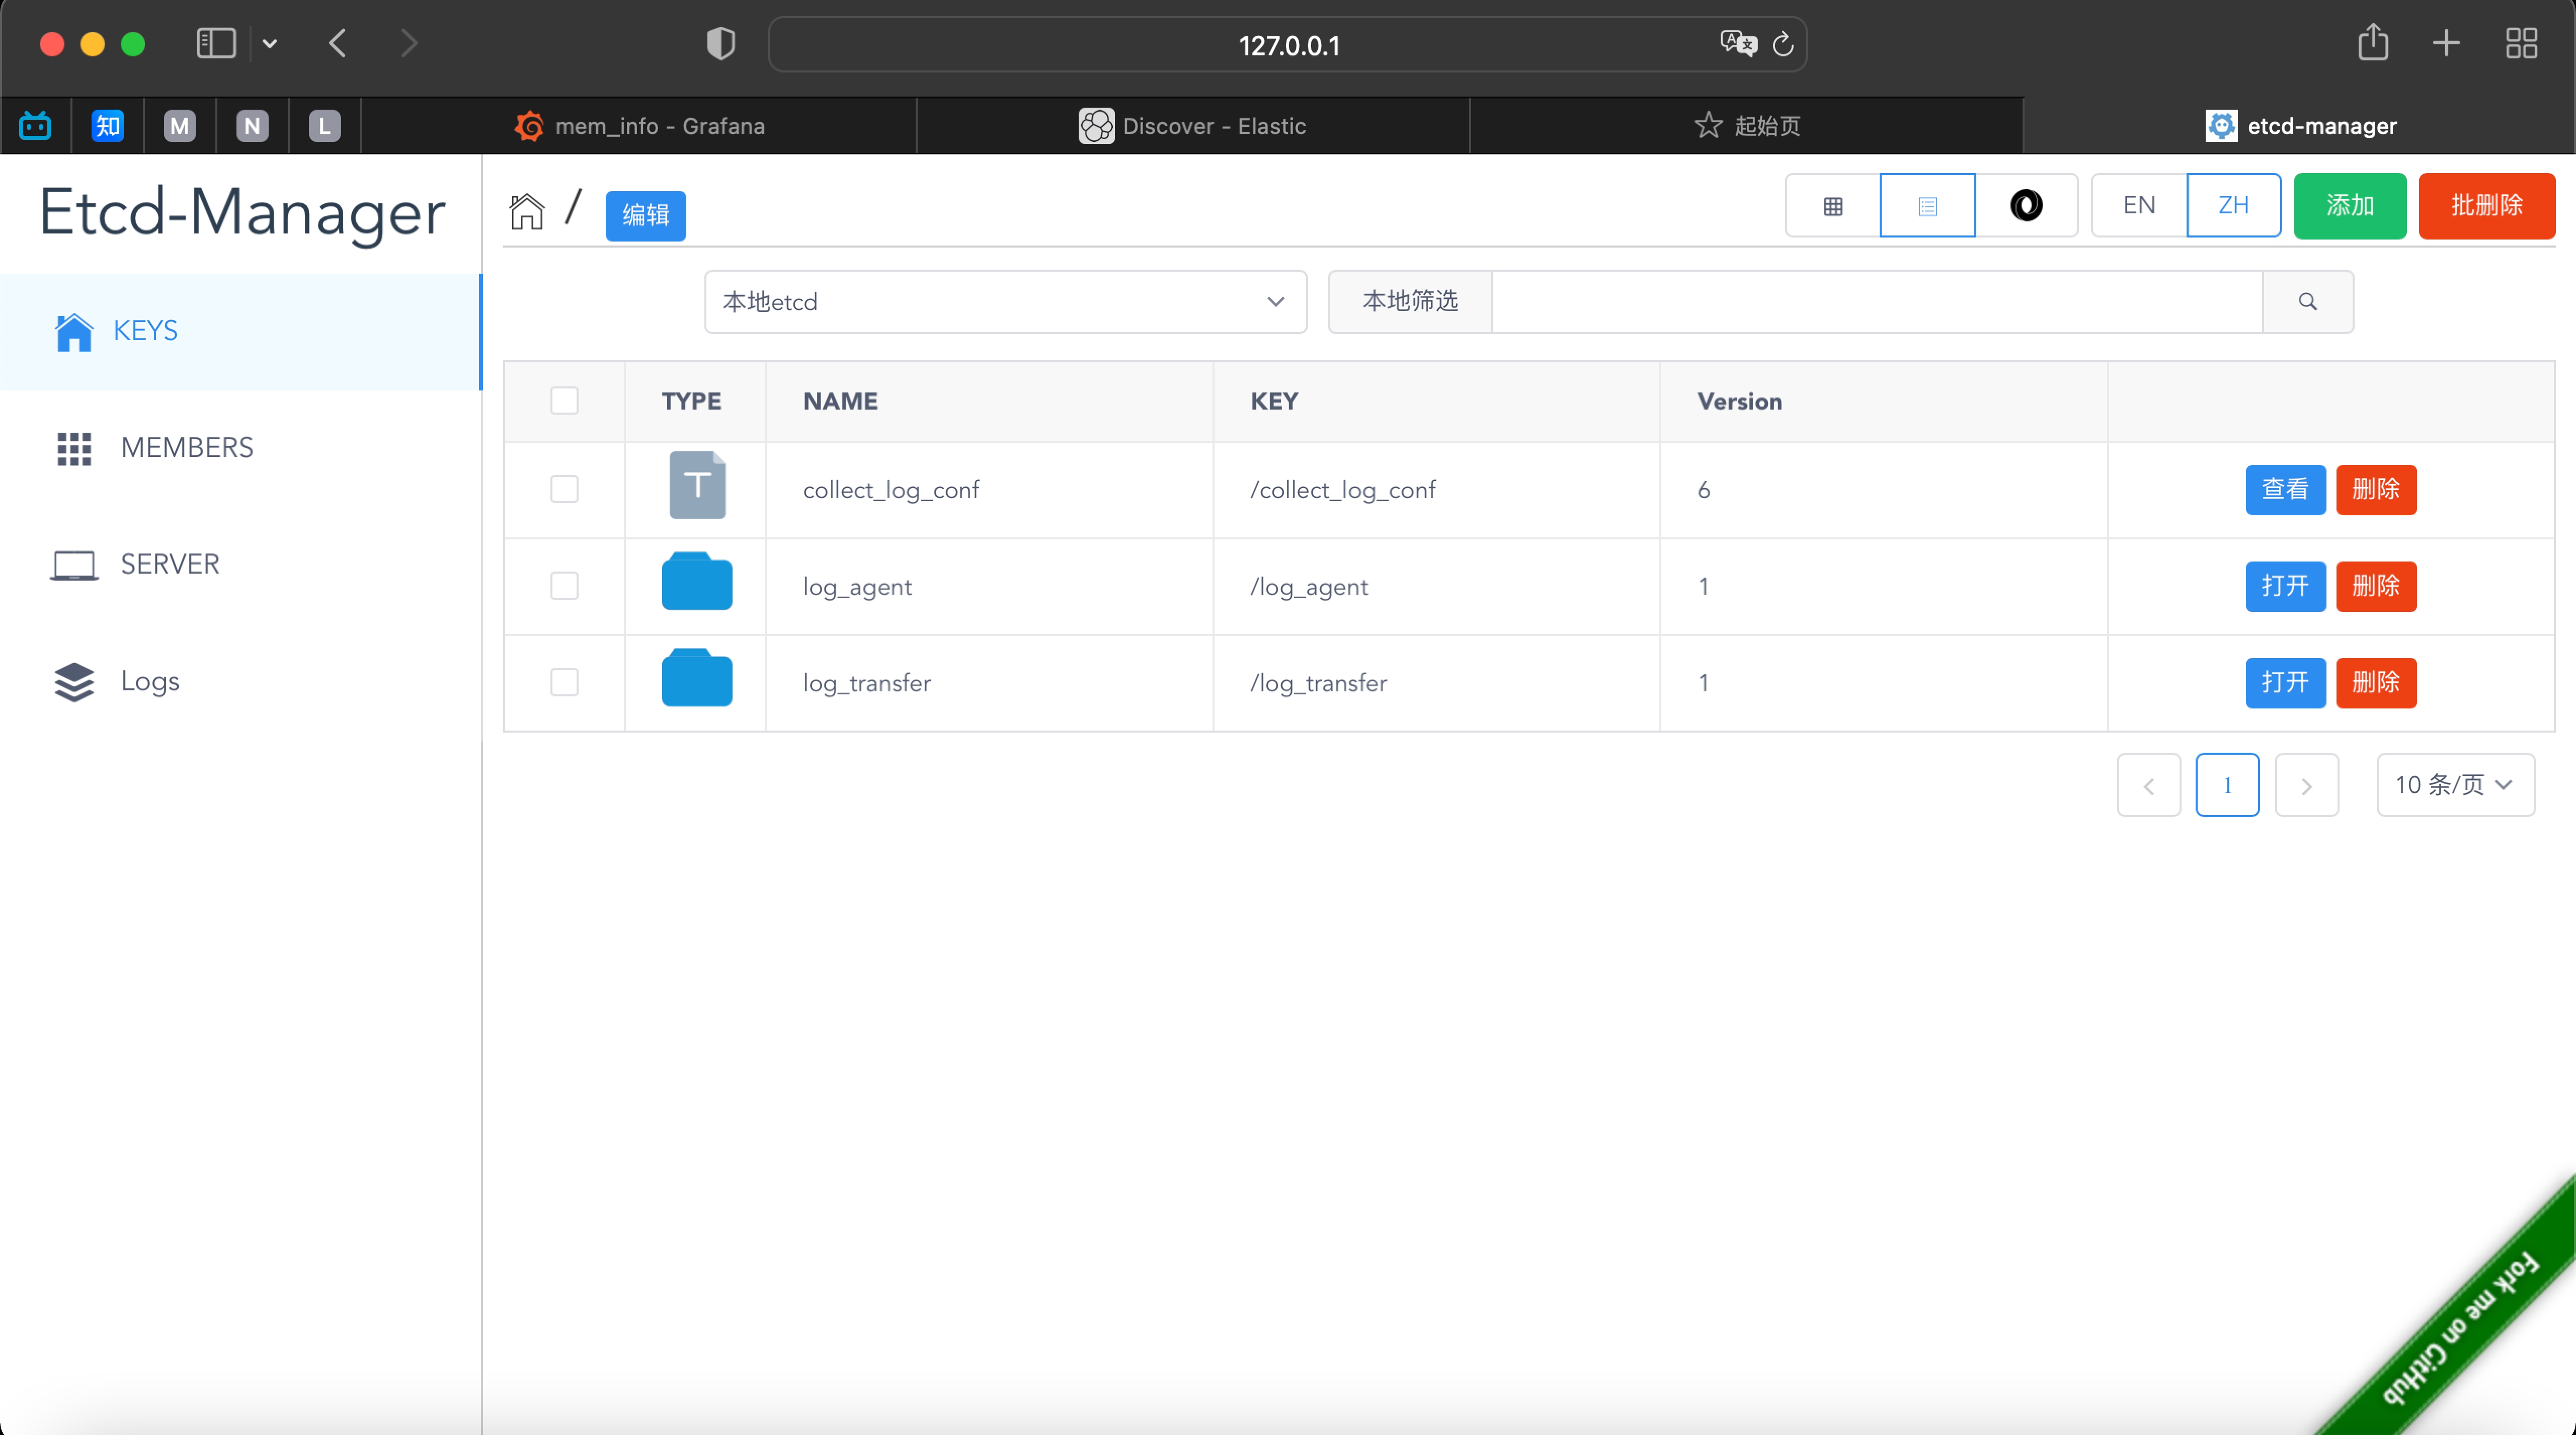The image size is (2576, 1435).
Task: Click the home breadcrumb icon
Action: (526, 212)
